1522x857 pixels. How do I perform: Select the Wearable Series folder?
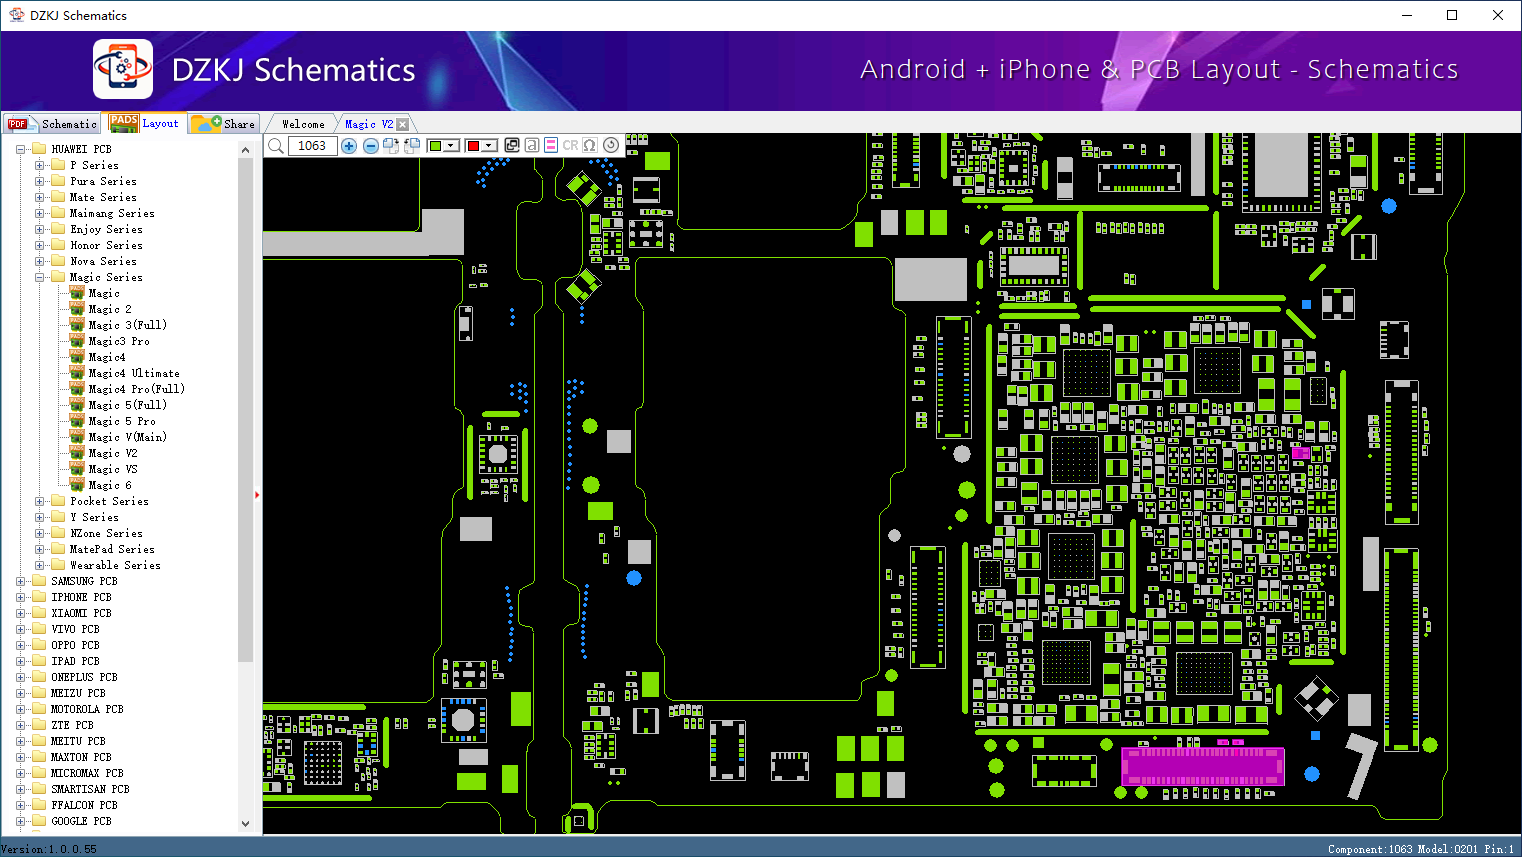(115, 565)
